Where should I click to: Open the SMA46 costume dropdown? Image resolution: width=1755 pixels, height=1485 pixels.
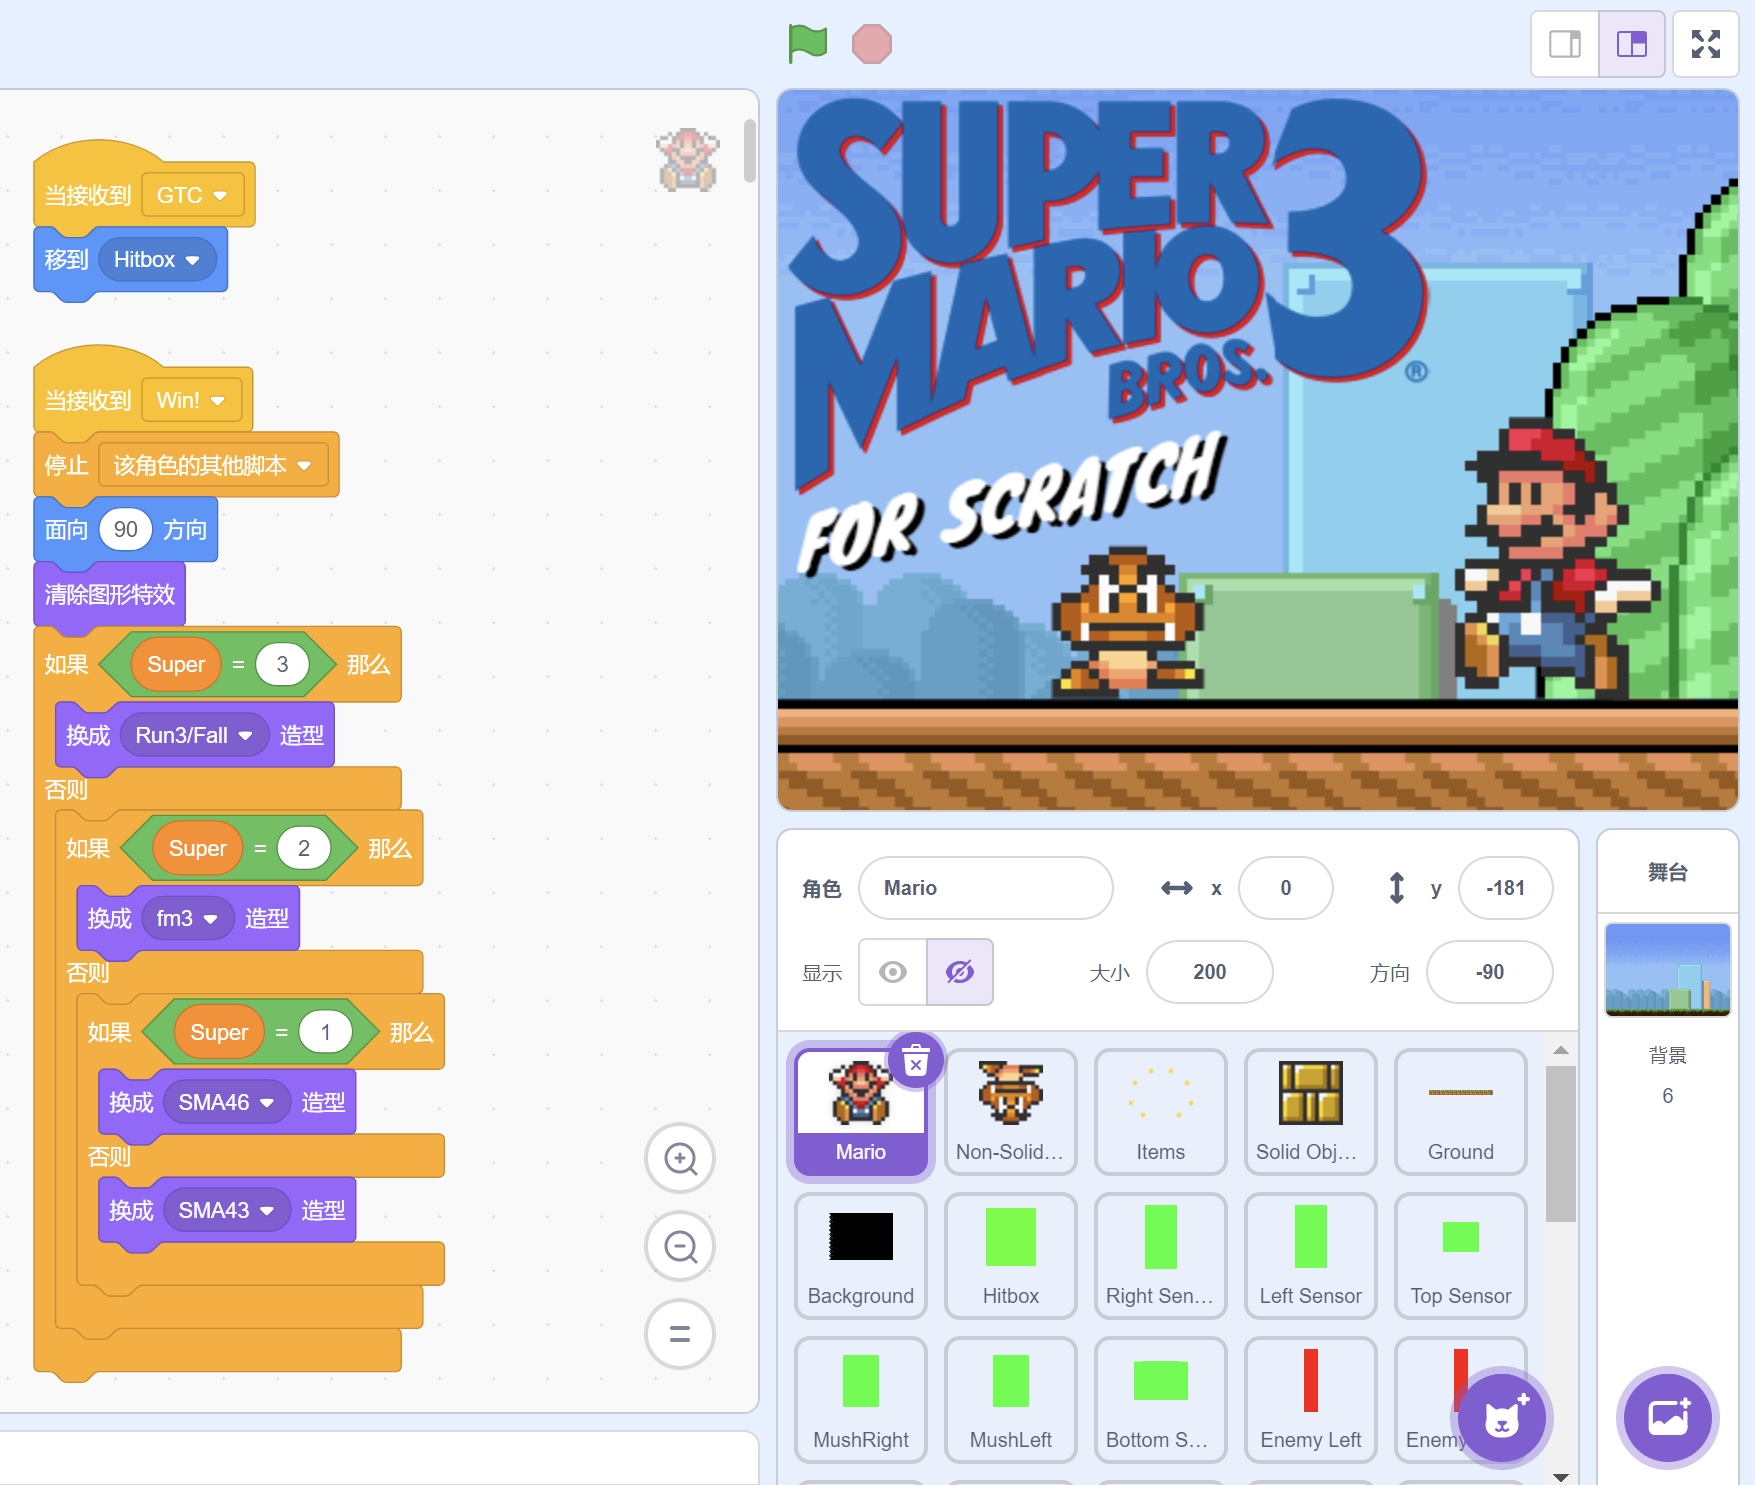[227, 1102]
